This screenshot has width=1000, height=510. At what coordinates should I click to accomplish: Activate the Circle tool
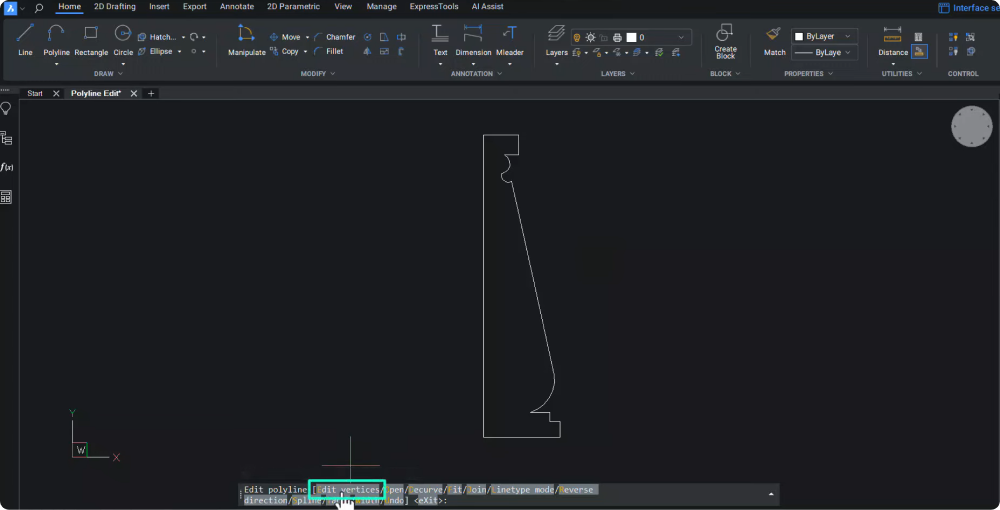pyautogui.click(x=123, y=40)
